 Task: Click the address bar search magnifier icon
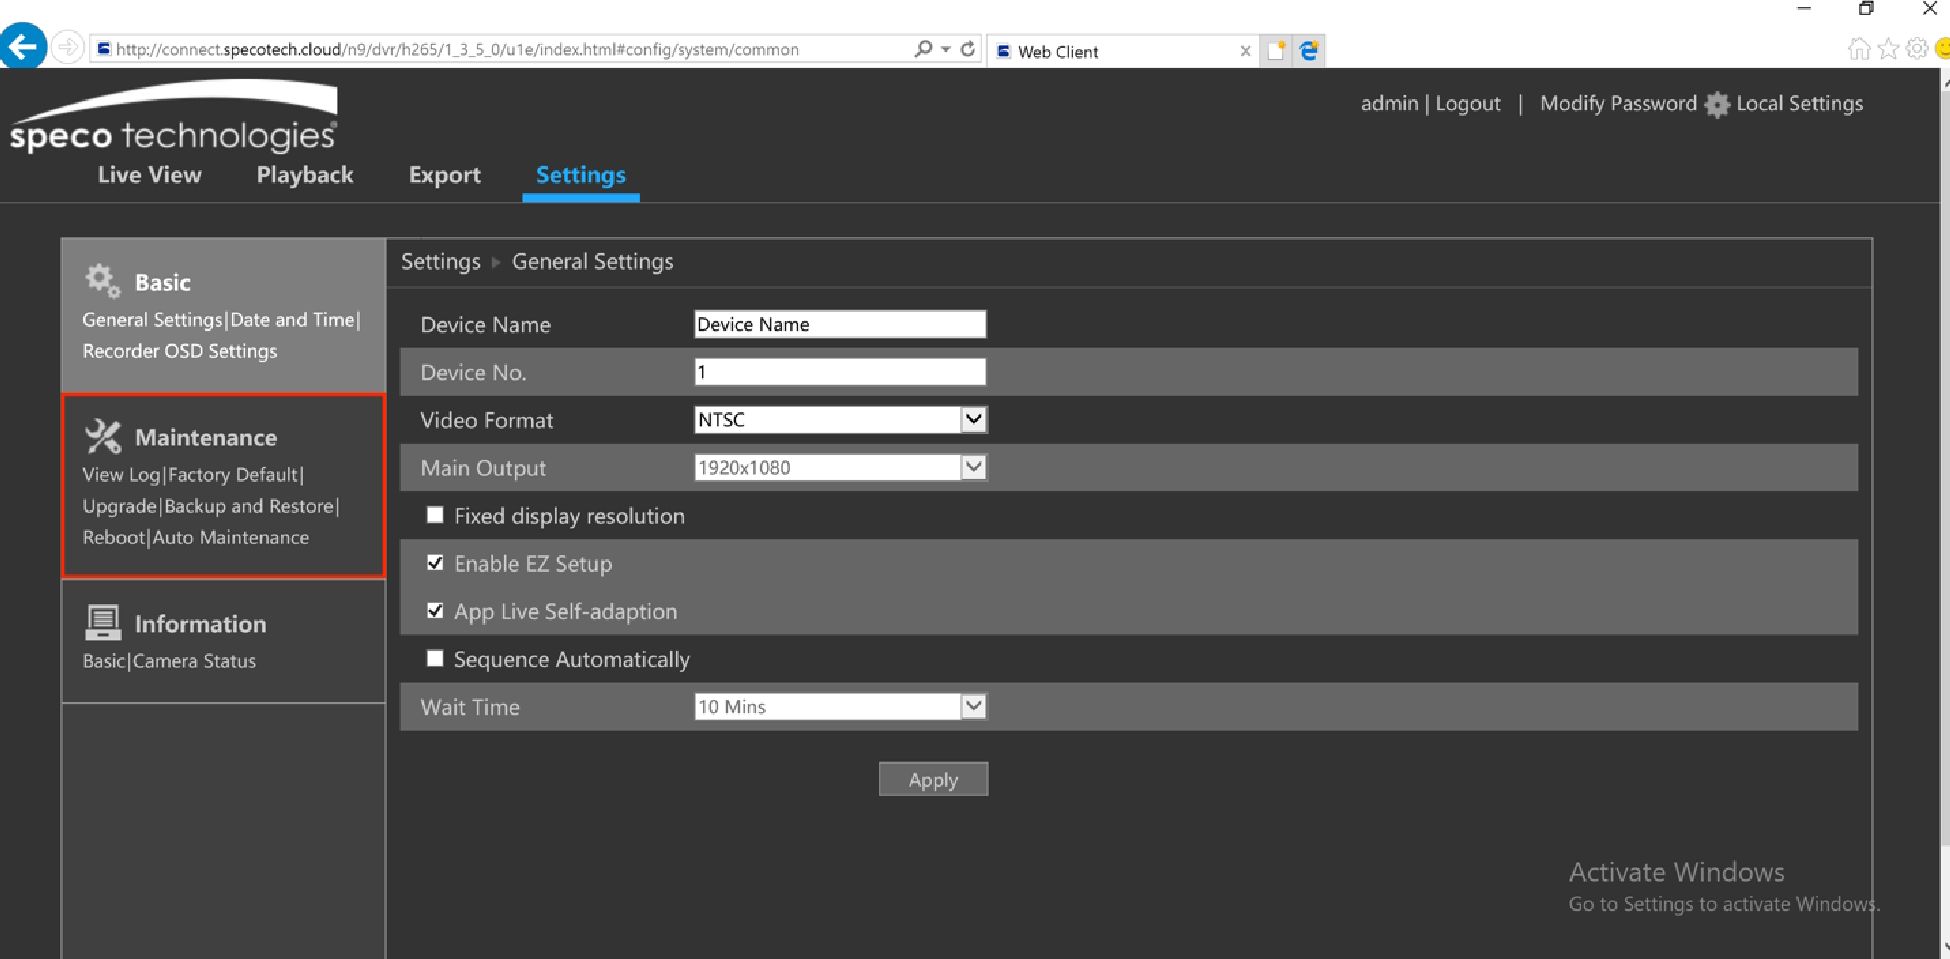[923, 49]
